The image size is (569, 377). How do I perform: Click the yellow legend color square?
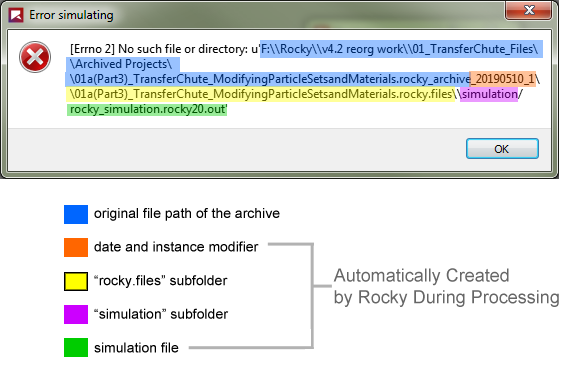click(76, 281)
